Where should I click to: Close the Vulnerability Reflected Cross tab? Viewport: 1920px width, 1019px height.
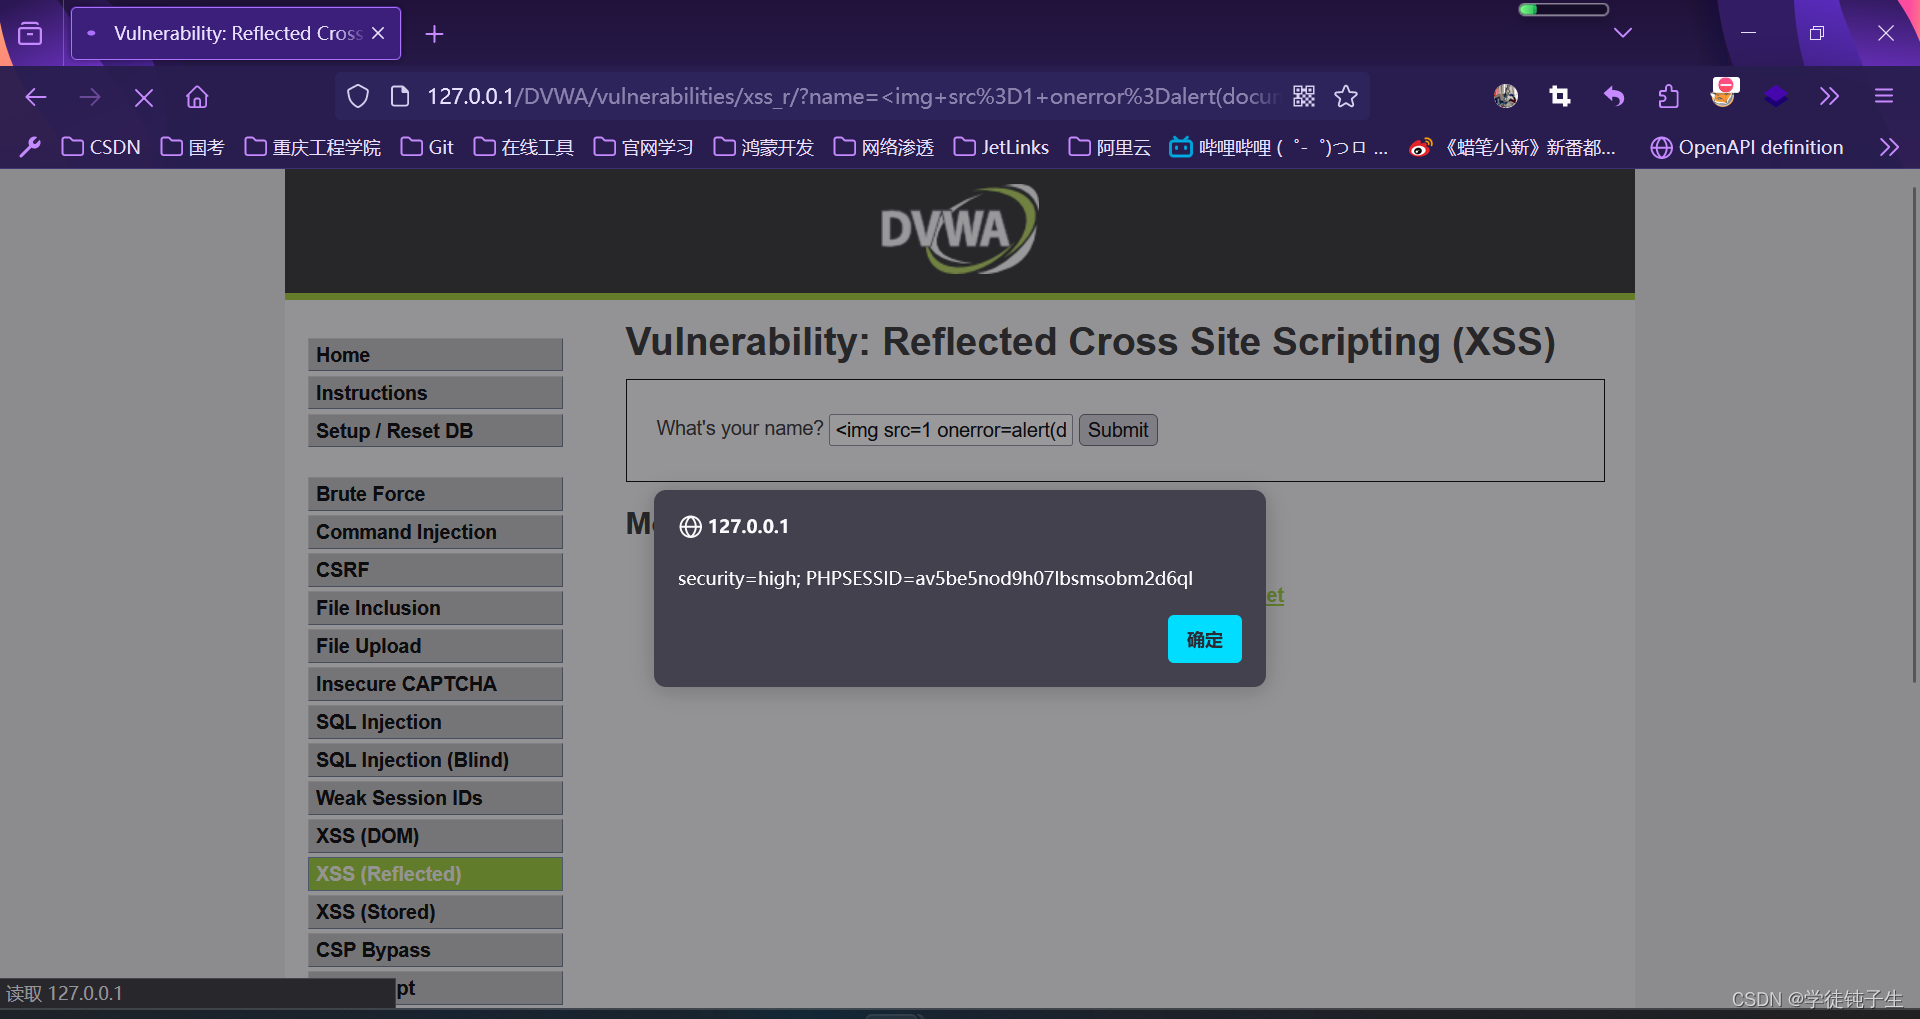pos(378,33)
